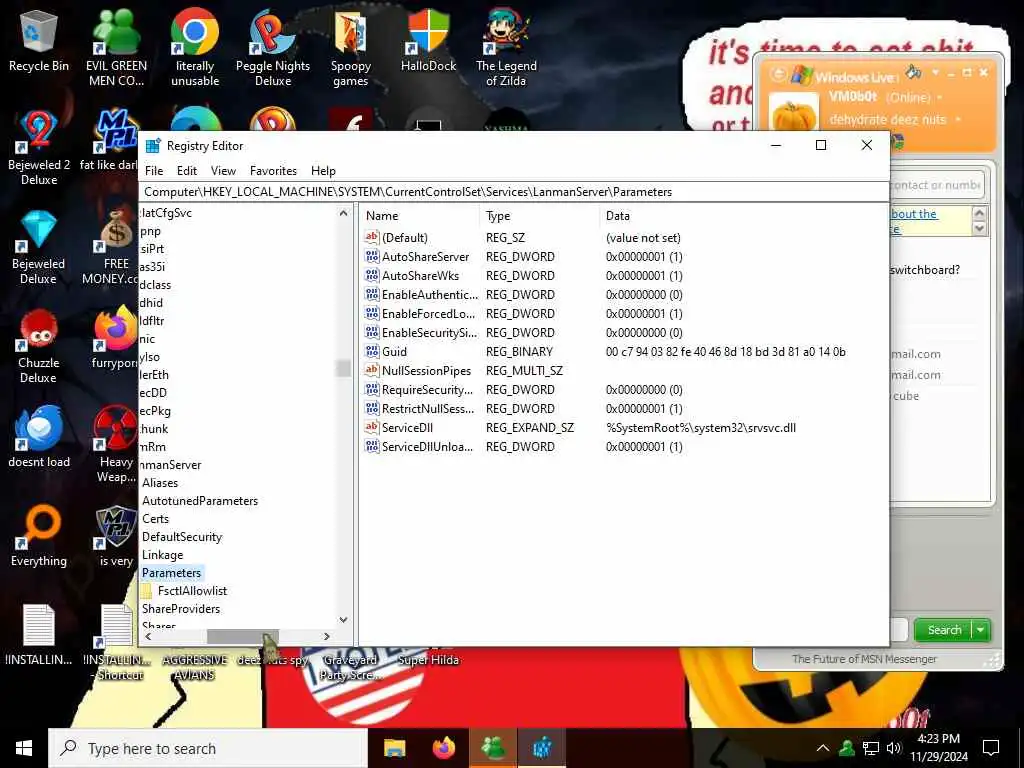Open the File menu in Registry Editor
Screen dimensions: 1024x768
[x=154, y=170]
